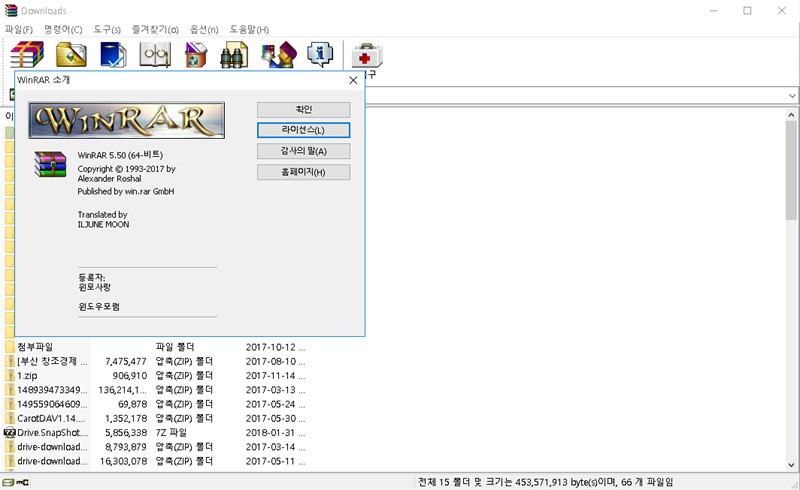Click the drive icon in the status bar
This screenshot has height=490, width=800.
click(x=8, y=482)
